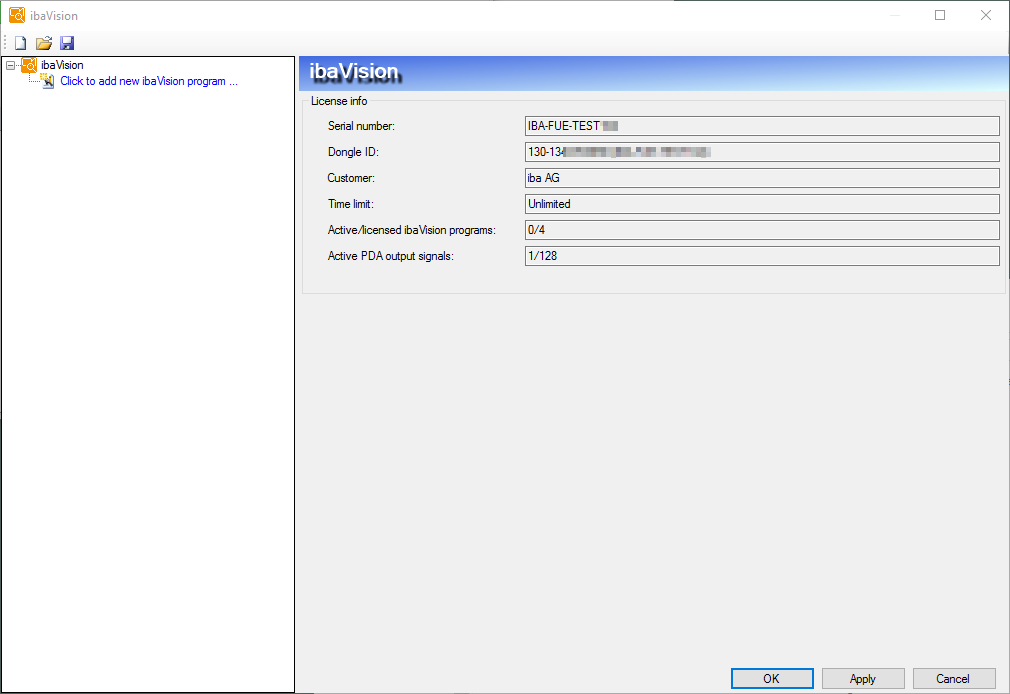Collapse the ibaVision tree root node
Image resolution: width=1010 pixels, height=694 pixels.
(10, 65)
